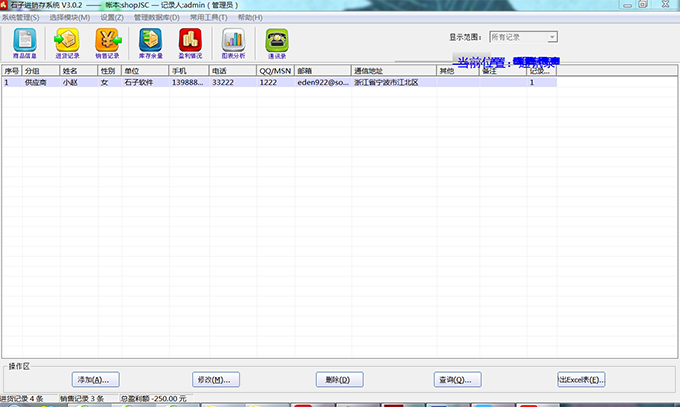Click the 查询(Q) query button
Screen dimensions: 680x407
coord(454,379)
